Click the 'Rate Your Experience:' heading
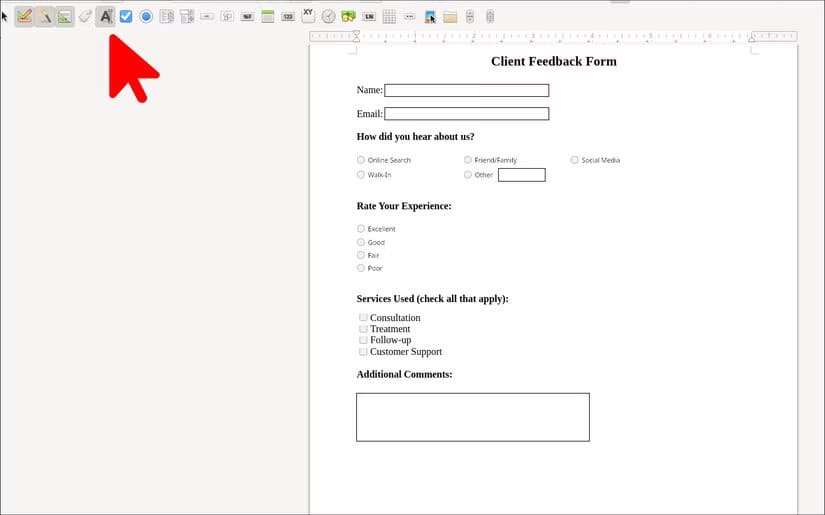The image size is (825, 515). [x=404, y=206]
